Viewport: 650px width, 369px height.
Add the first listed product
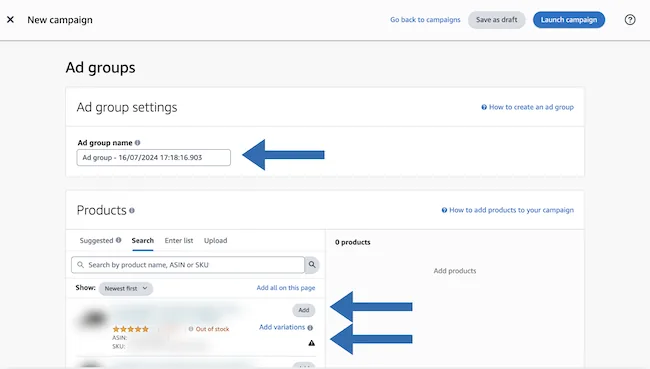pyautogui.click(x=304, y=310)
